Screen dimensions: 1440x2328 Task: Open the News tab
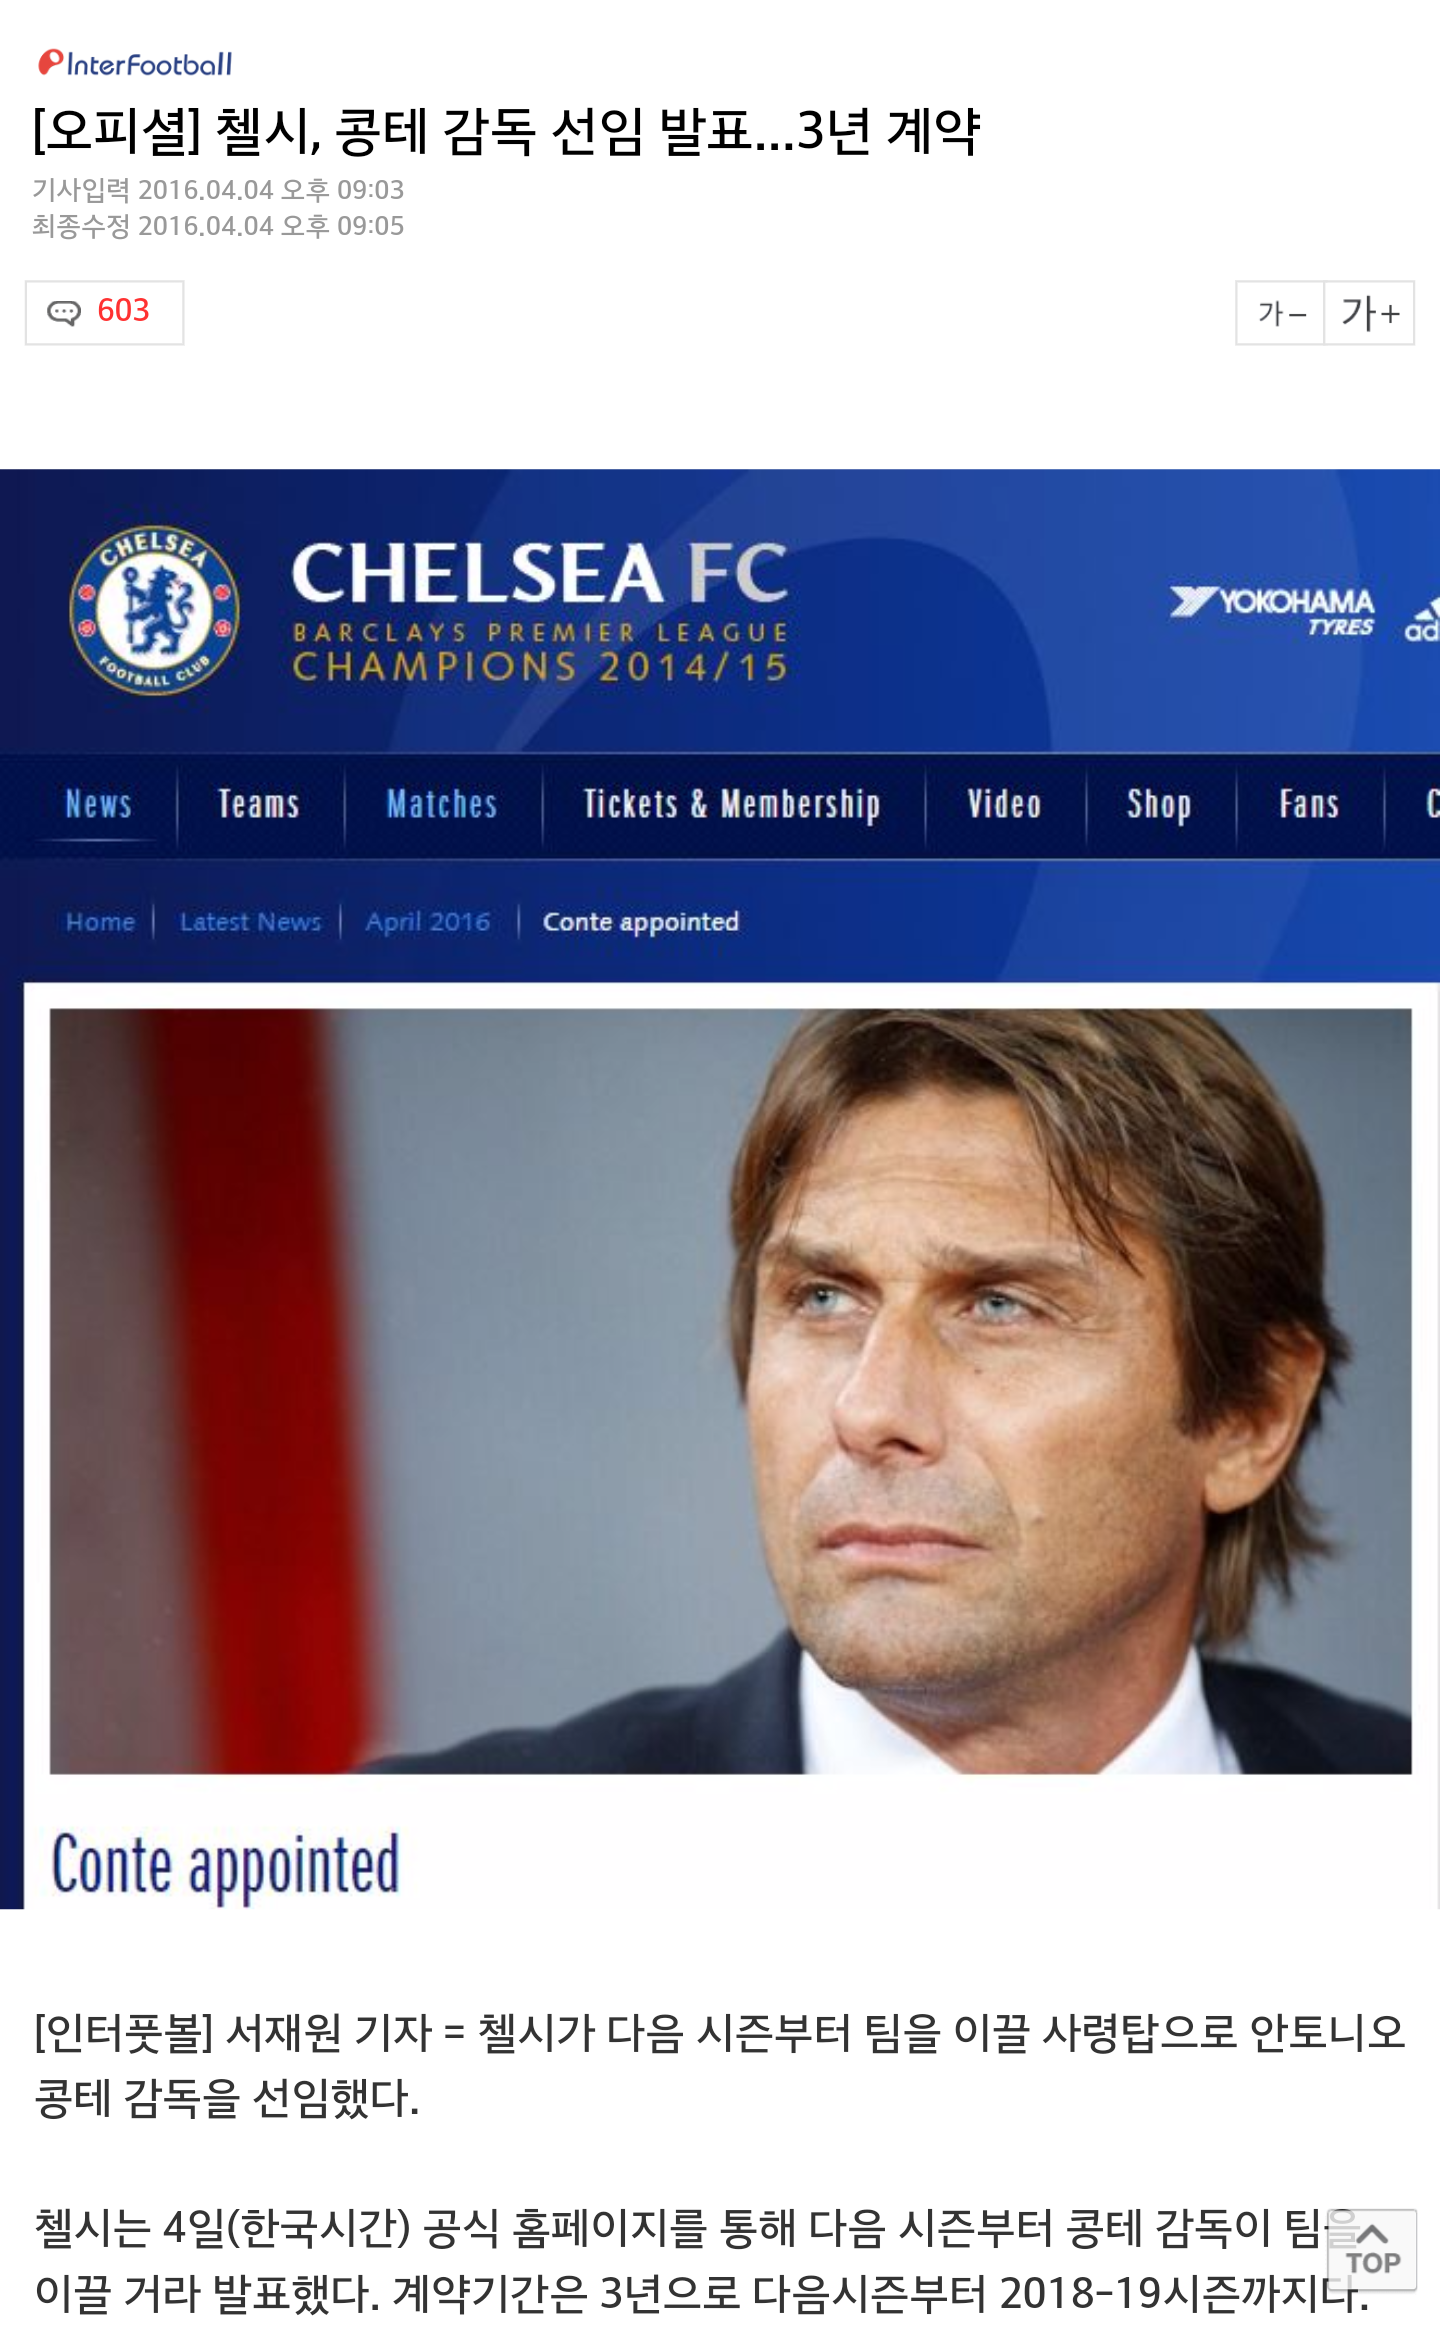click(x=98, y=804)
